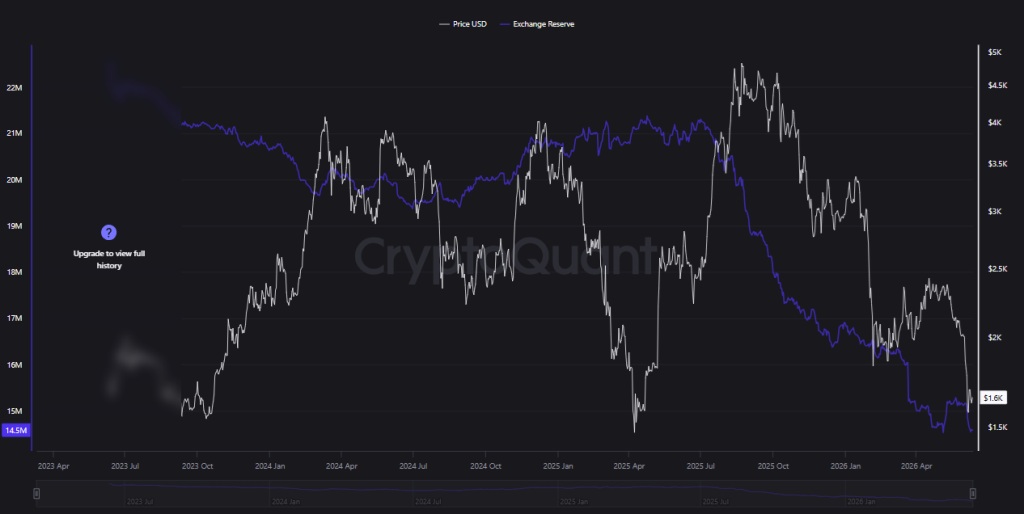
Task: Click the $5K price axis label
Action: coord(995,52)
